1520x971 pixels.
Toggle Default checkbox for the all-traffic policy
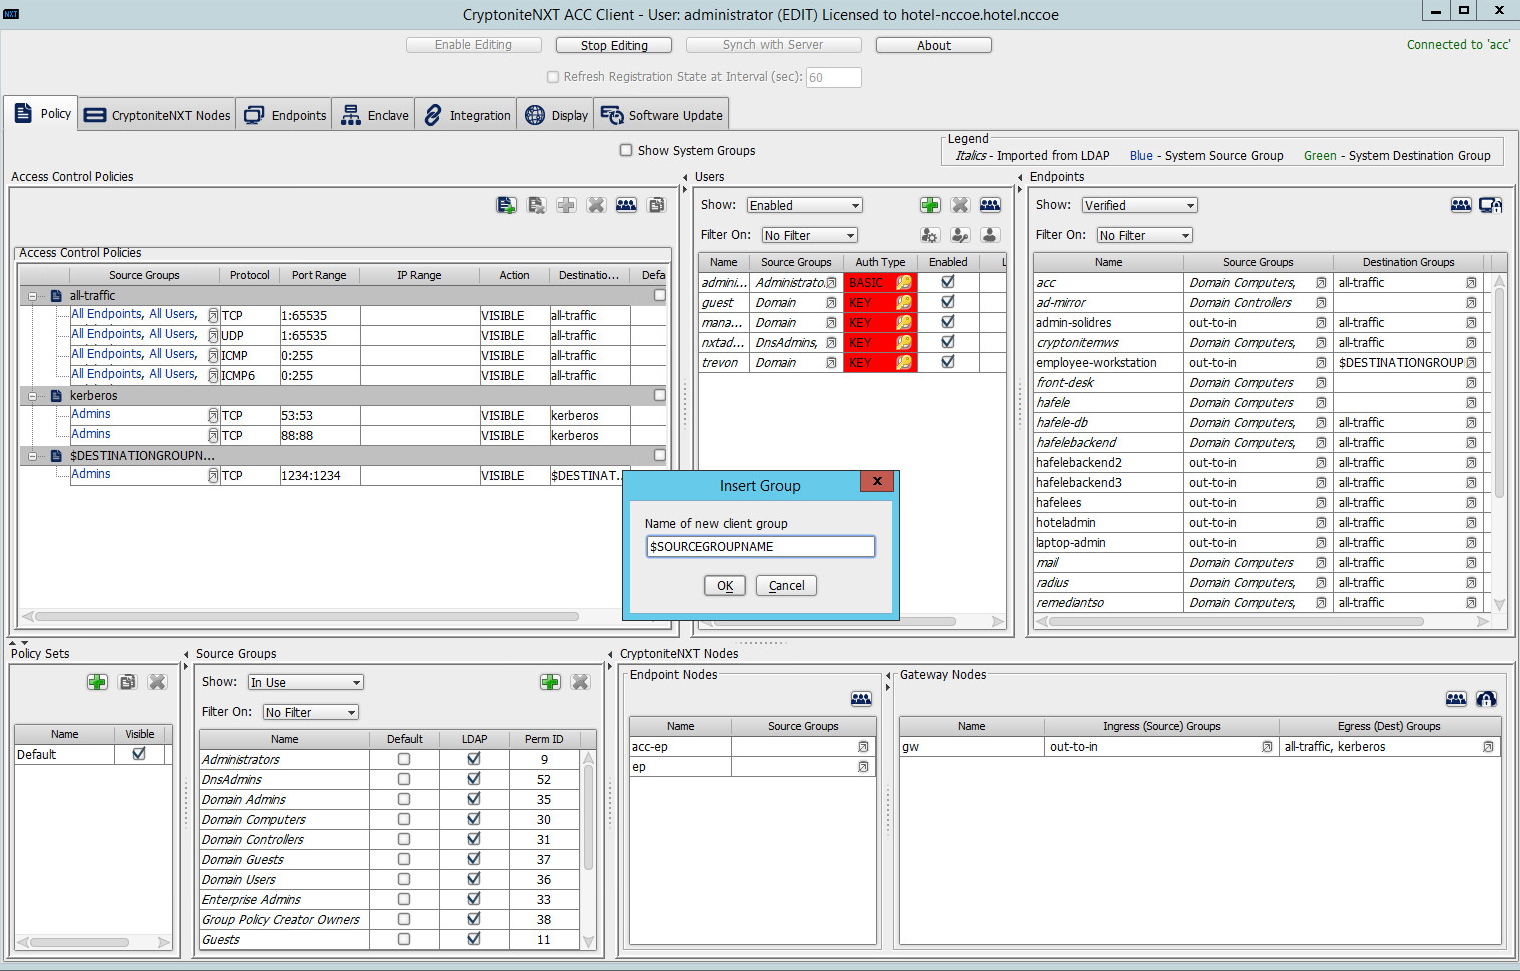point(660,295)
